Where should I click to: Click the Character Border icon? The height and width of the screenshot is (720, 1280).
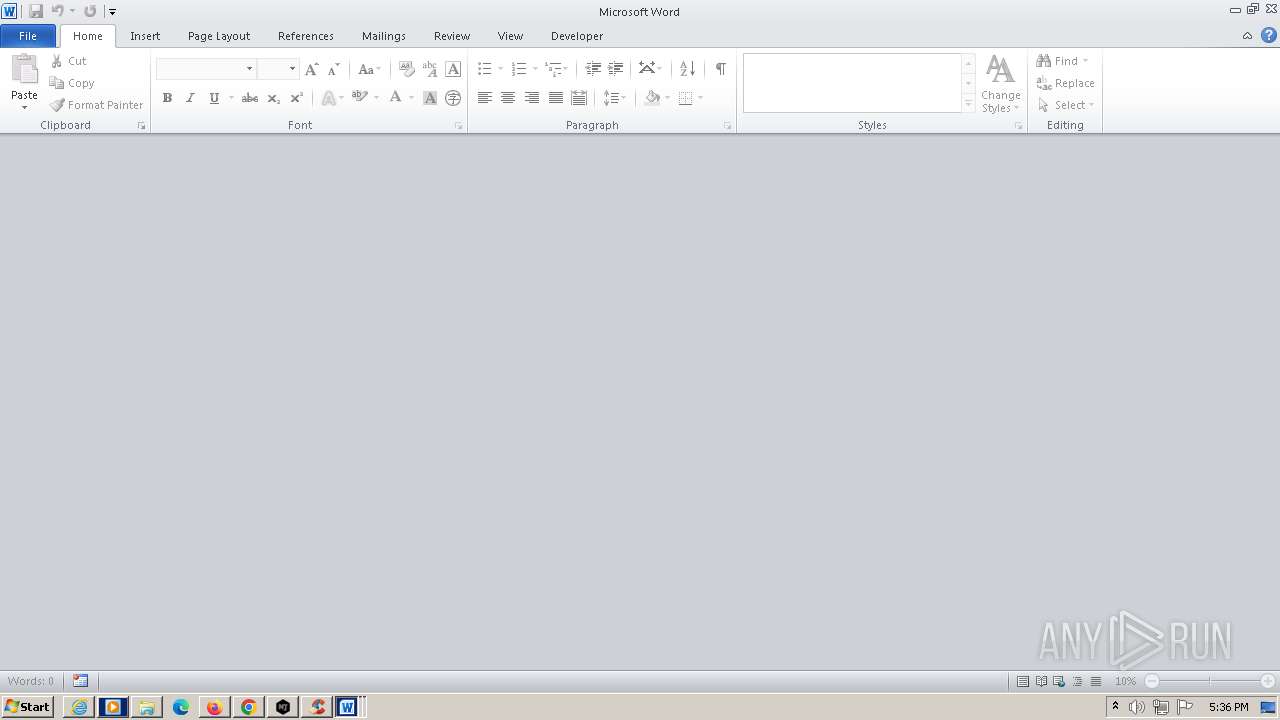point(453,69)
